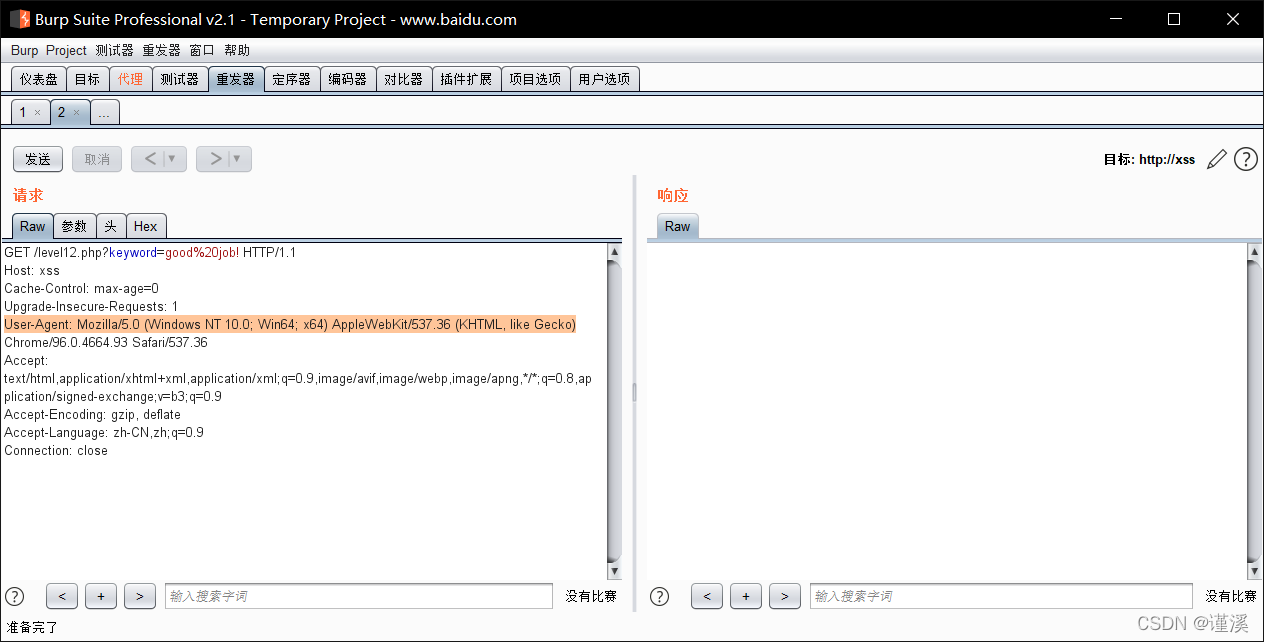Select response Raw tab
The width and height of the screenshot is (1264, 642).
(677, 226)
